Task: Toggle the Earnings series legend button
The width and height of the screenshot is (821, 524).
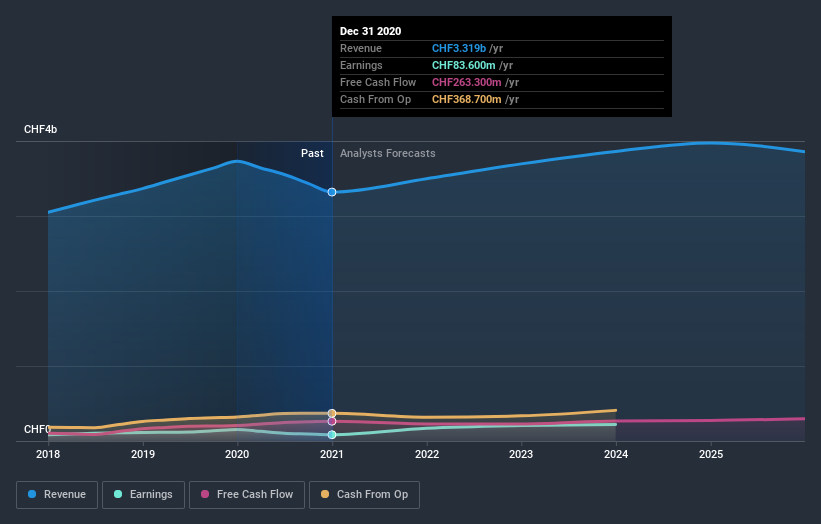Action: 143,495
